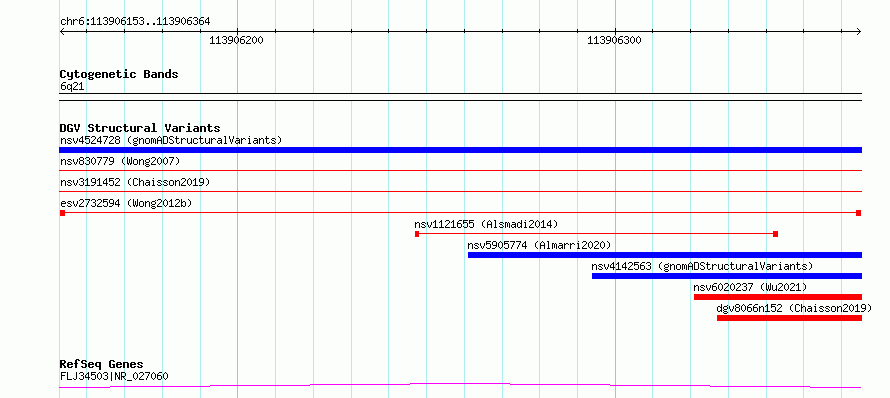Click the 113906200 ruler position label
Screen dimensions: 890x398
(x=236, y=41)
